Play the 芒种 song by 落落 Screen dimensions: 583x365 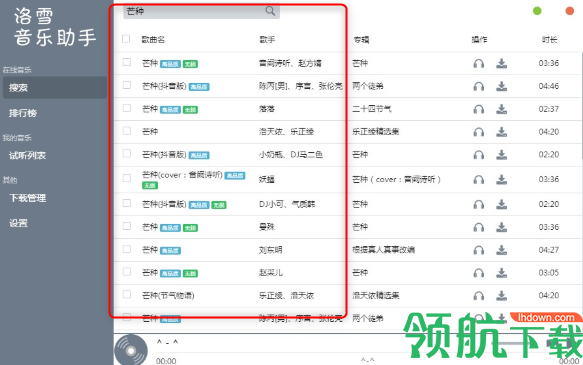[479, 109]
